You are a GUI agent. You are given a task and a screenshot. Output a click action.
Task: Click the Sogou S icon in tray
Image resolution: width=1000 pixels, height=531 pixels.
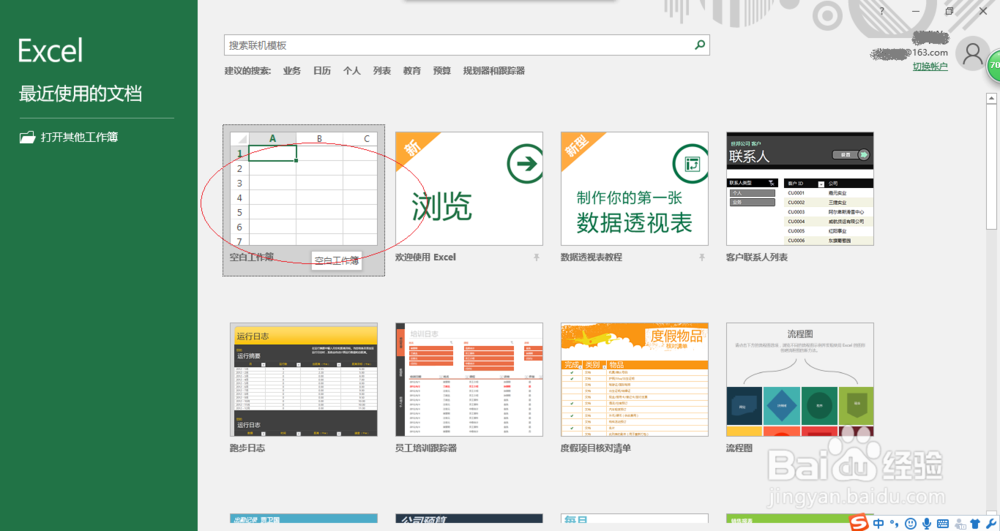859,523
